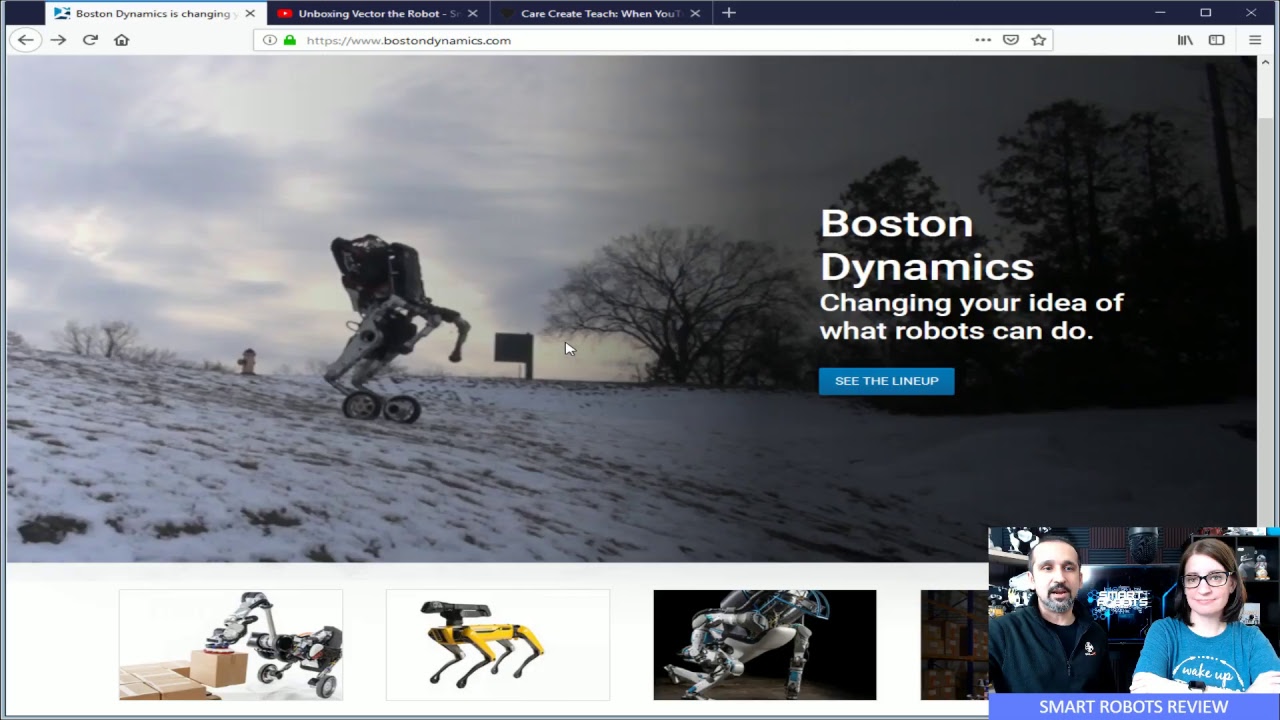Click the green secure padlock icon
The height and width of the screenshot is (720, 1280).
(x=290, y=40)
